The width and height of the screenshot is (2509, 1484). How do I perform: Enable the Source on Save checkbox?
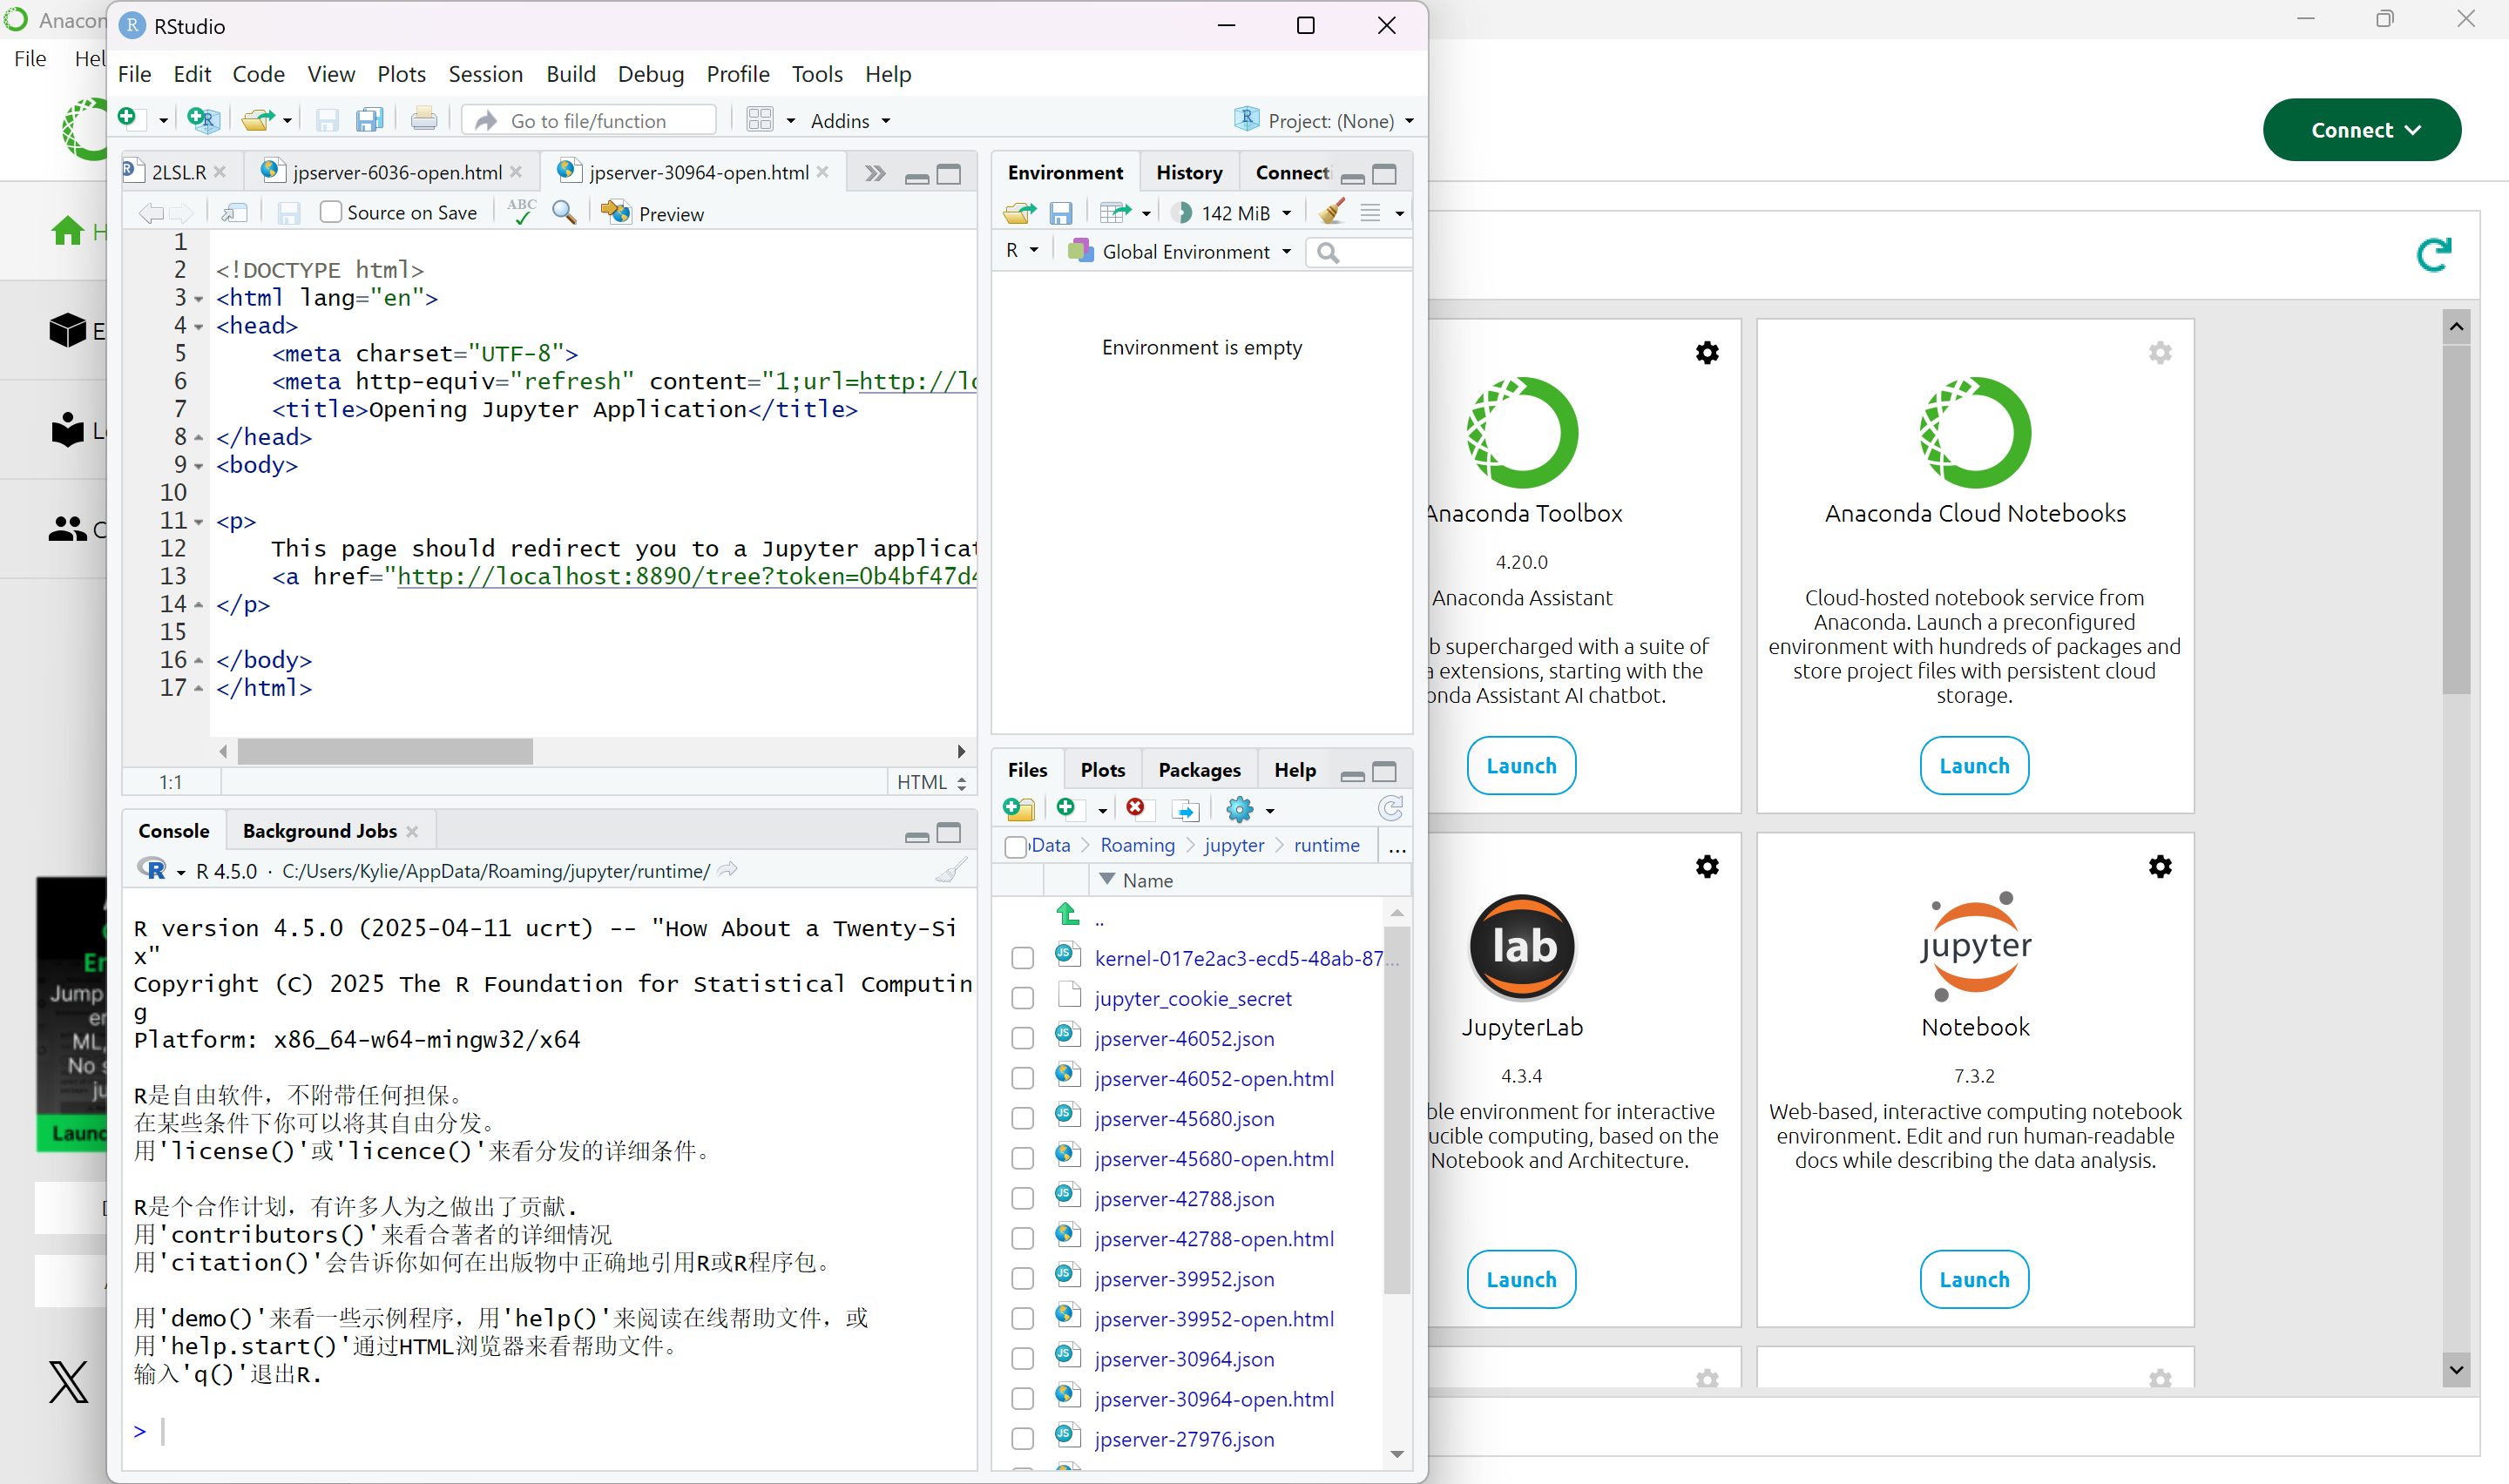[331, 212]
